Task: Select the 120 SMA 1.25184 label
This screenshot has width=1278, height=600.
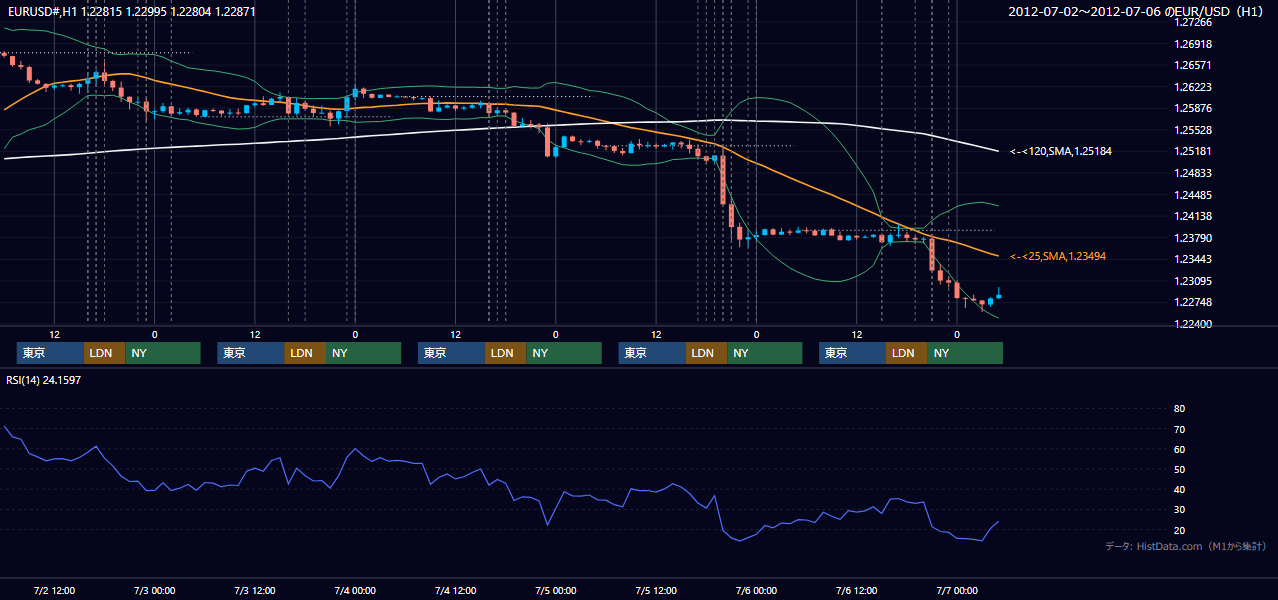Action: click(1061, 151)
